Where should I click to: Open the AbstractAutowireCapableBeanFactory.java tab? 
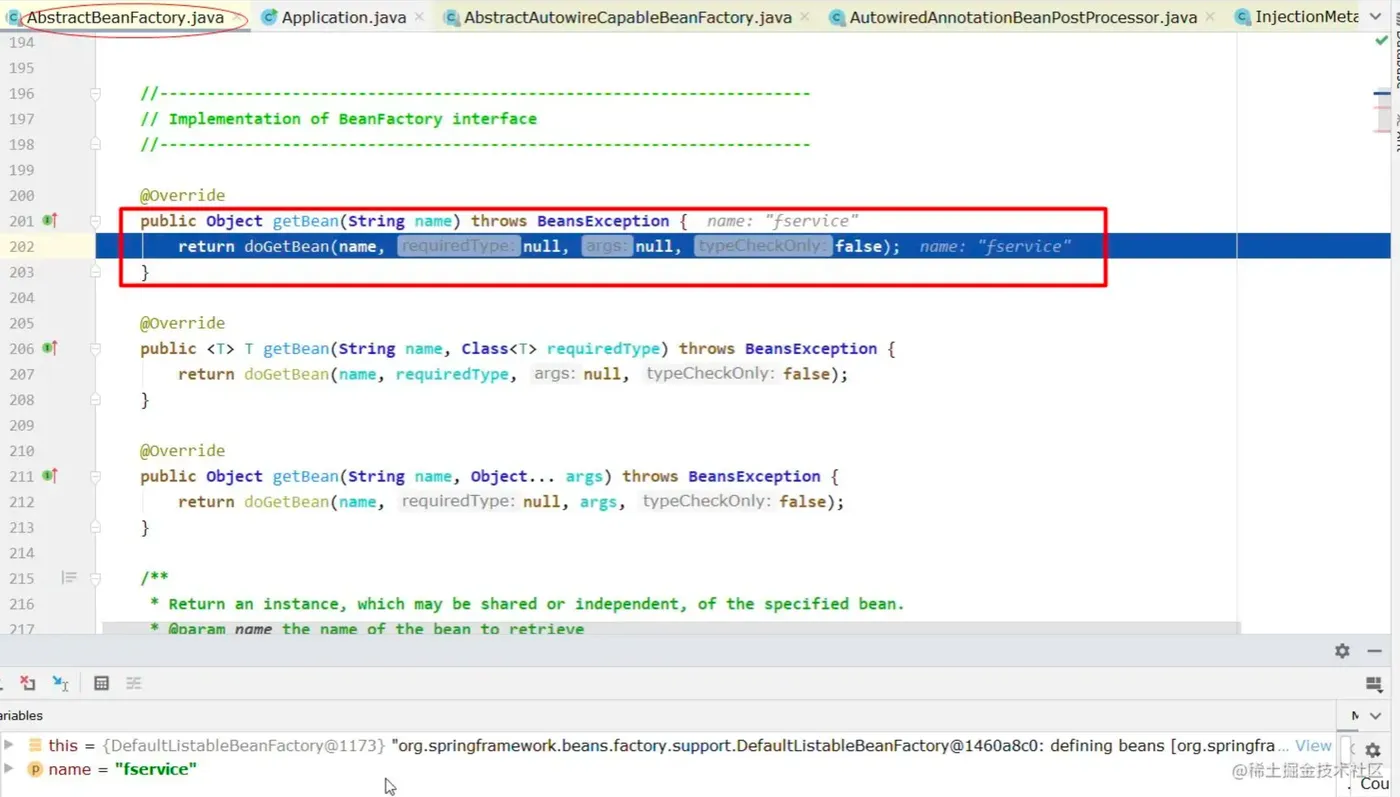pyautogui.click(x=627, y=17)
